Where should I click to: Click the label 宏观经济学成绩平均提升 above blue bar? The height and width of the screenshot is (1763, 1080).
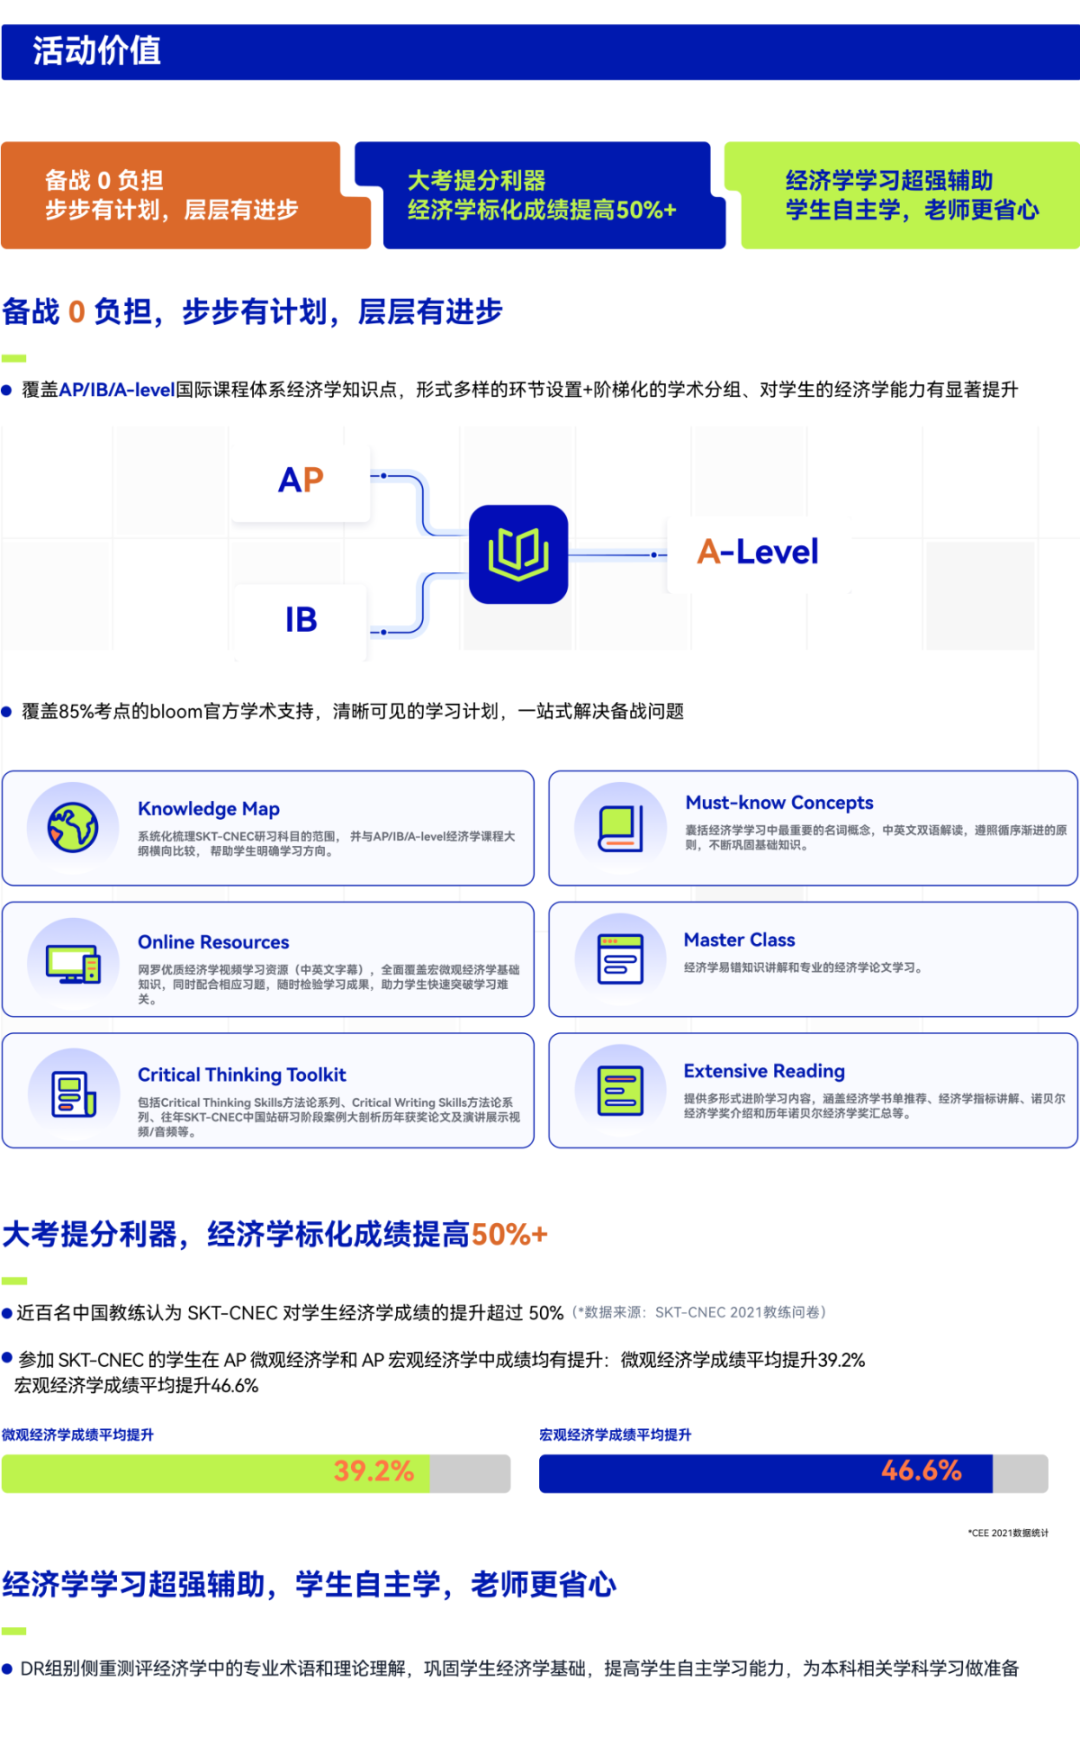point(615,1435)
